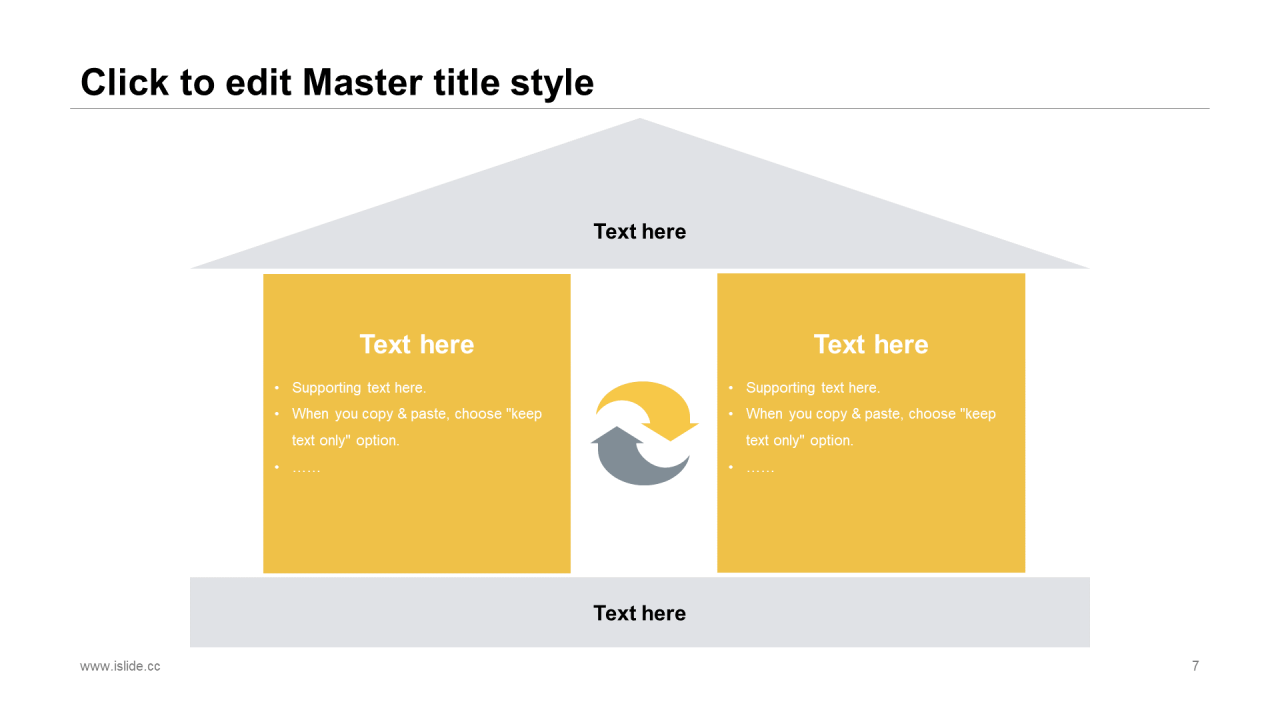1280x720 pixels.
Task: Select left box "Supporting text here." bullet
Action: pyautogui.click(x=359, y=388)
